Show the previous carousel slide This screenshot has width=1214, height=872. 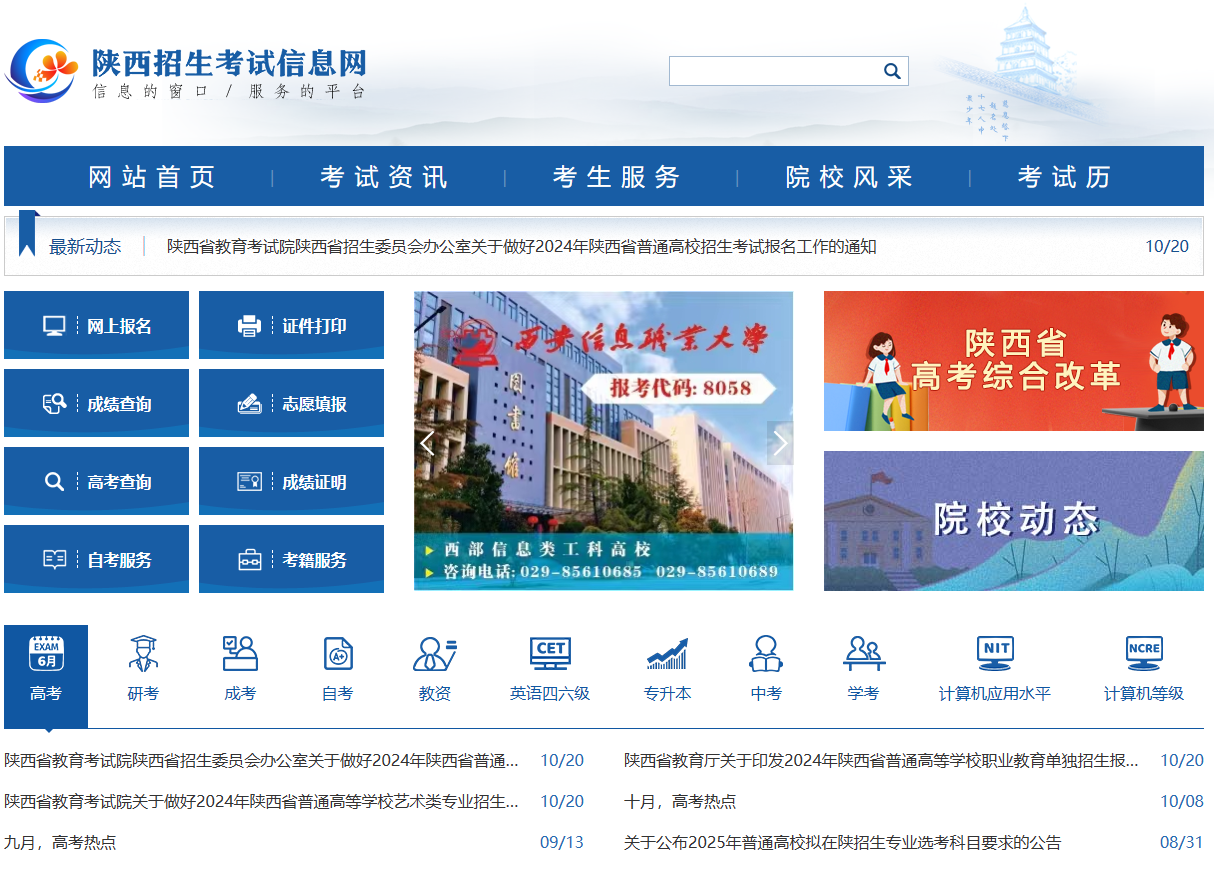(428, 443)
